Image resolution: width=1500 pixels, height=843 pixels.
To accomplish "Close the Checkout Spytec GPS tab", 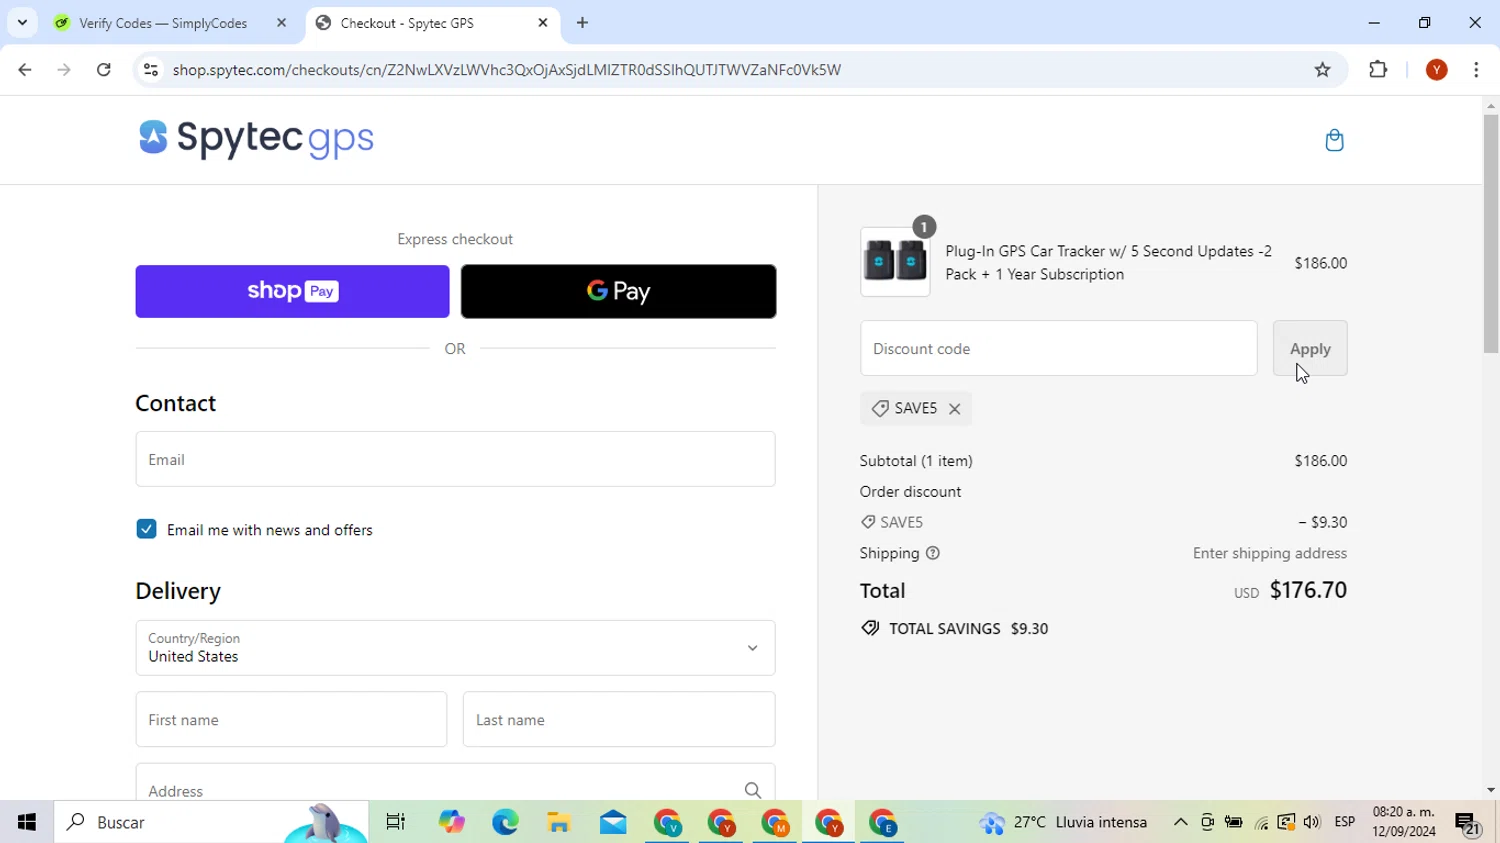I will (543, 23).
